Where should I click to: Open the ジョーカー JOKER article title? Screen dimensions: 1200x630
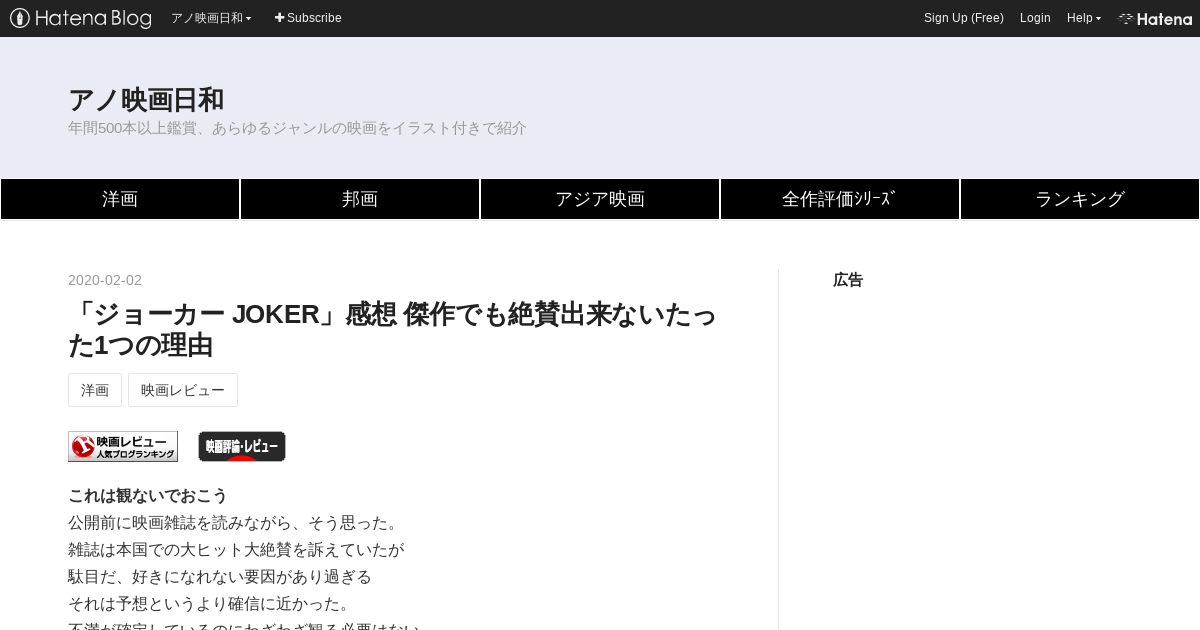[392, 329]
